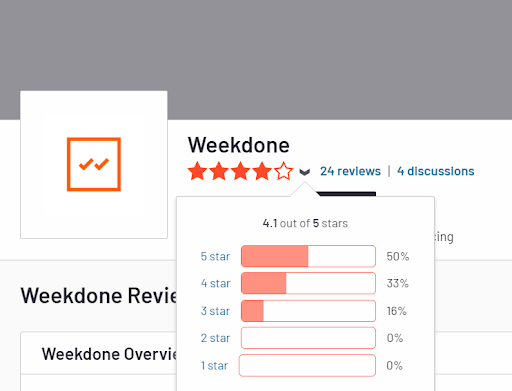Filter by 5 star reviews
This screenshot has width=512, height=391.
coord(215,256)
